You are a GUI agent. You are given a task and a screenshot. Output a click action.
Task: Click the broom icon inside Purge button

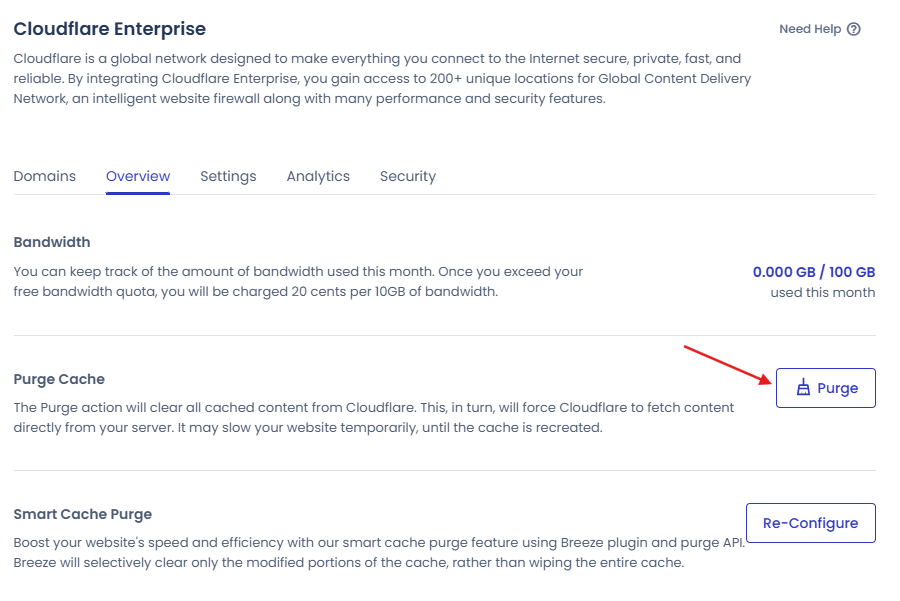[x=803, y=387]
